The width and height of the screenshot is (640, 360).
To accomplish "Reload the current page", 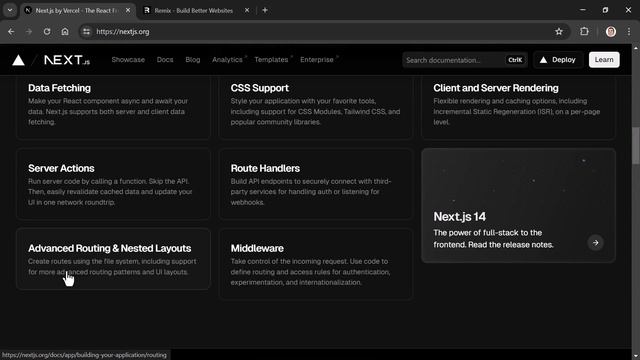I will point(47,31).
